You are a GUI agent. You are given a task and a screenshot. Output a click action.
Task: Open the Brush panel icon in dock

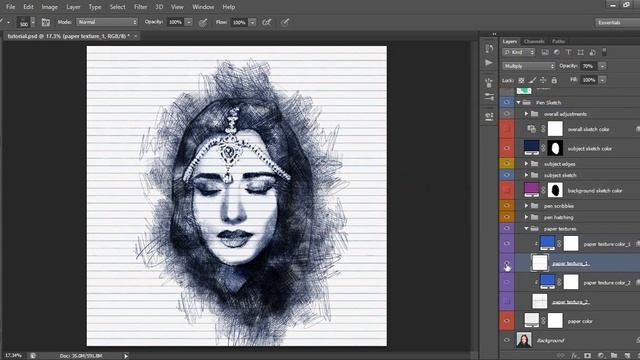click(489, 82)
